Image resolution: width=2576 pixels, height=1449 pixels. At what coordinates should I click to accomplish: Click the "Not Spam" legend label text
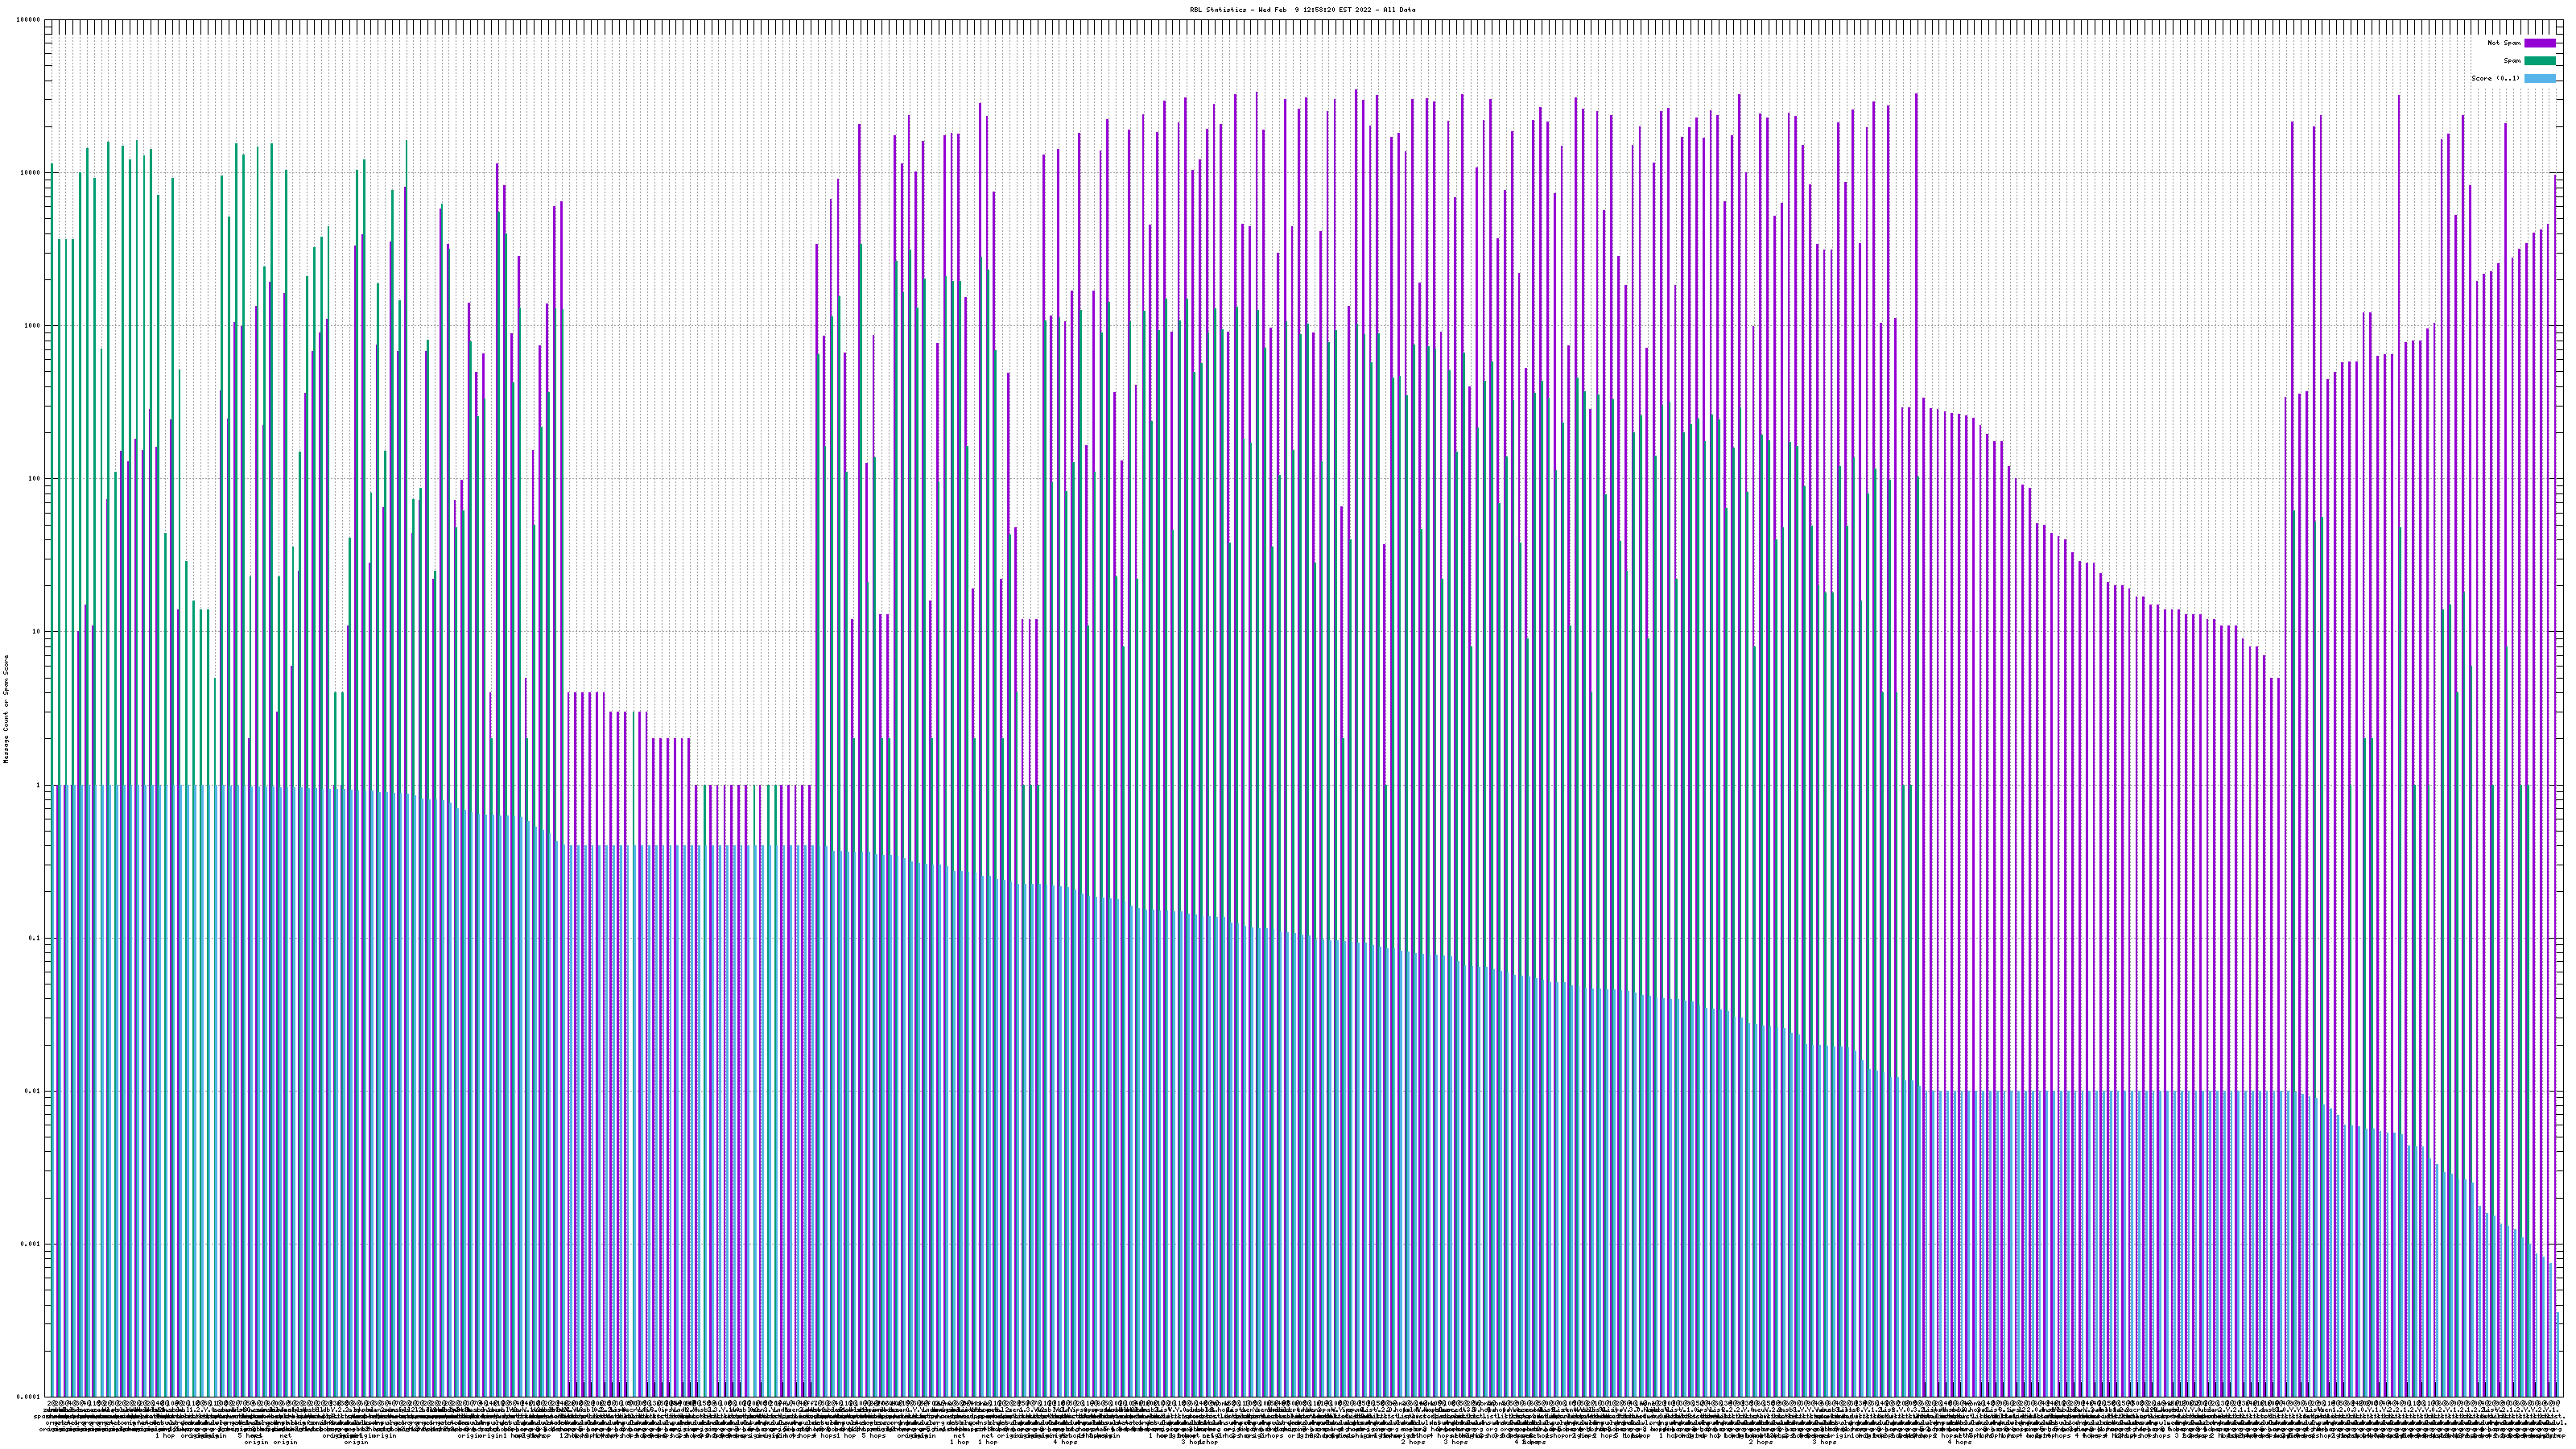[x=2504, y=43]
